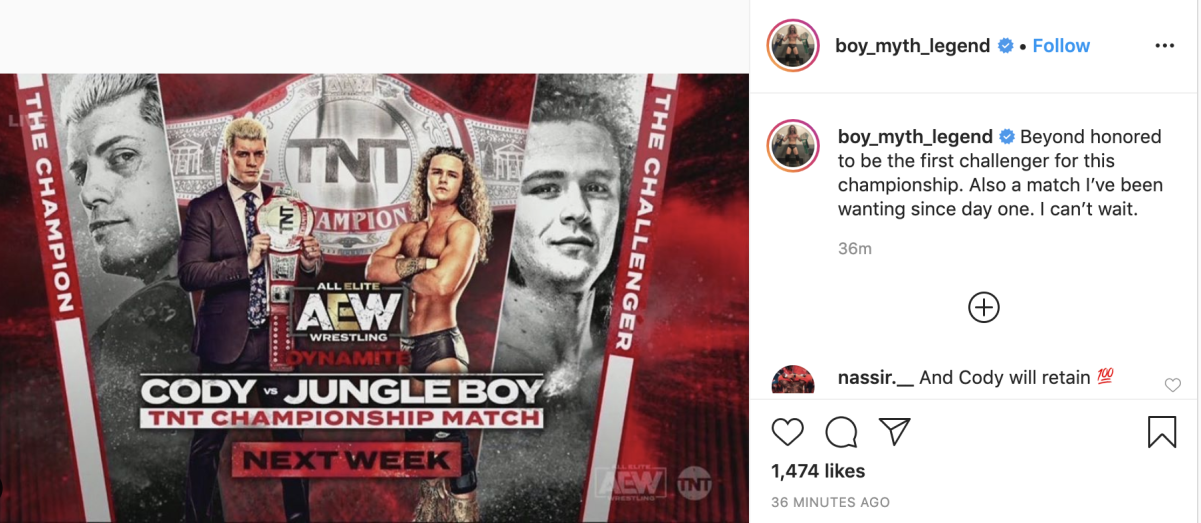Open the boy_myth_legend header profile picture
This screenshot has height=523, width=1201.
point(794,46)
